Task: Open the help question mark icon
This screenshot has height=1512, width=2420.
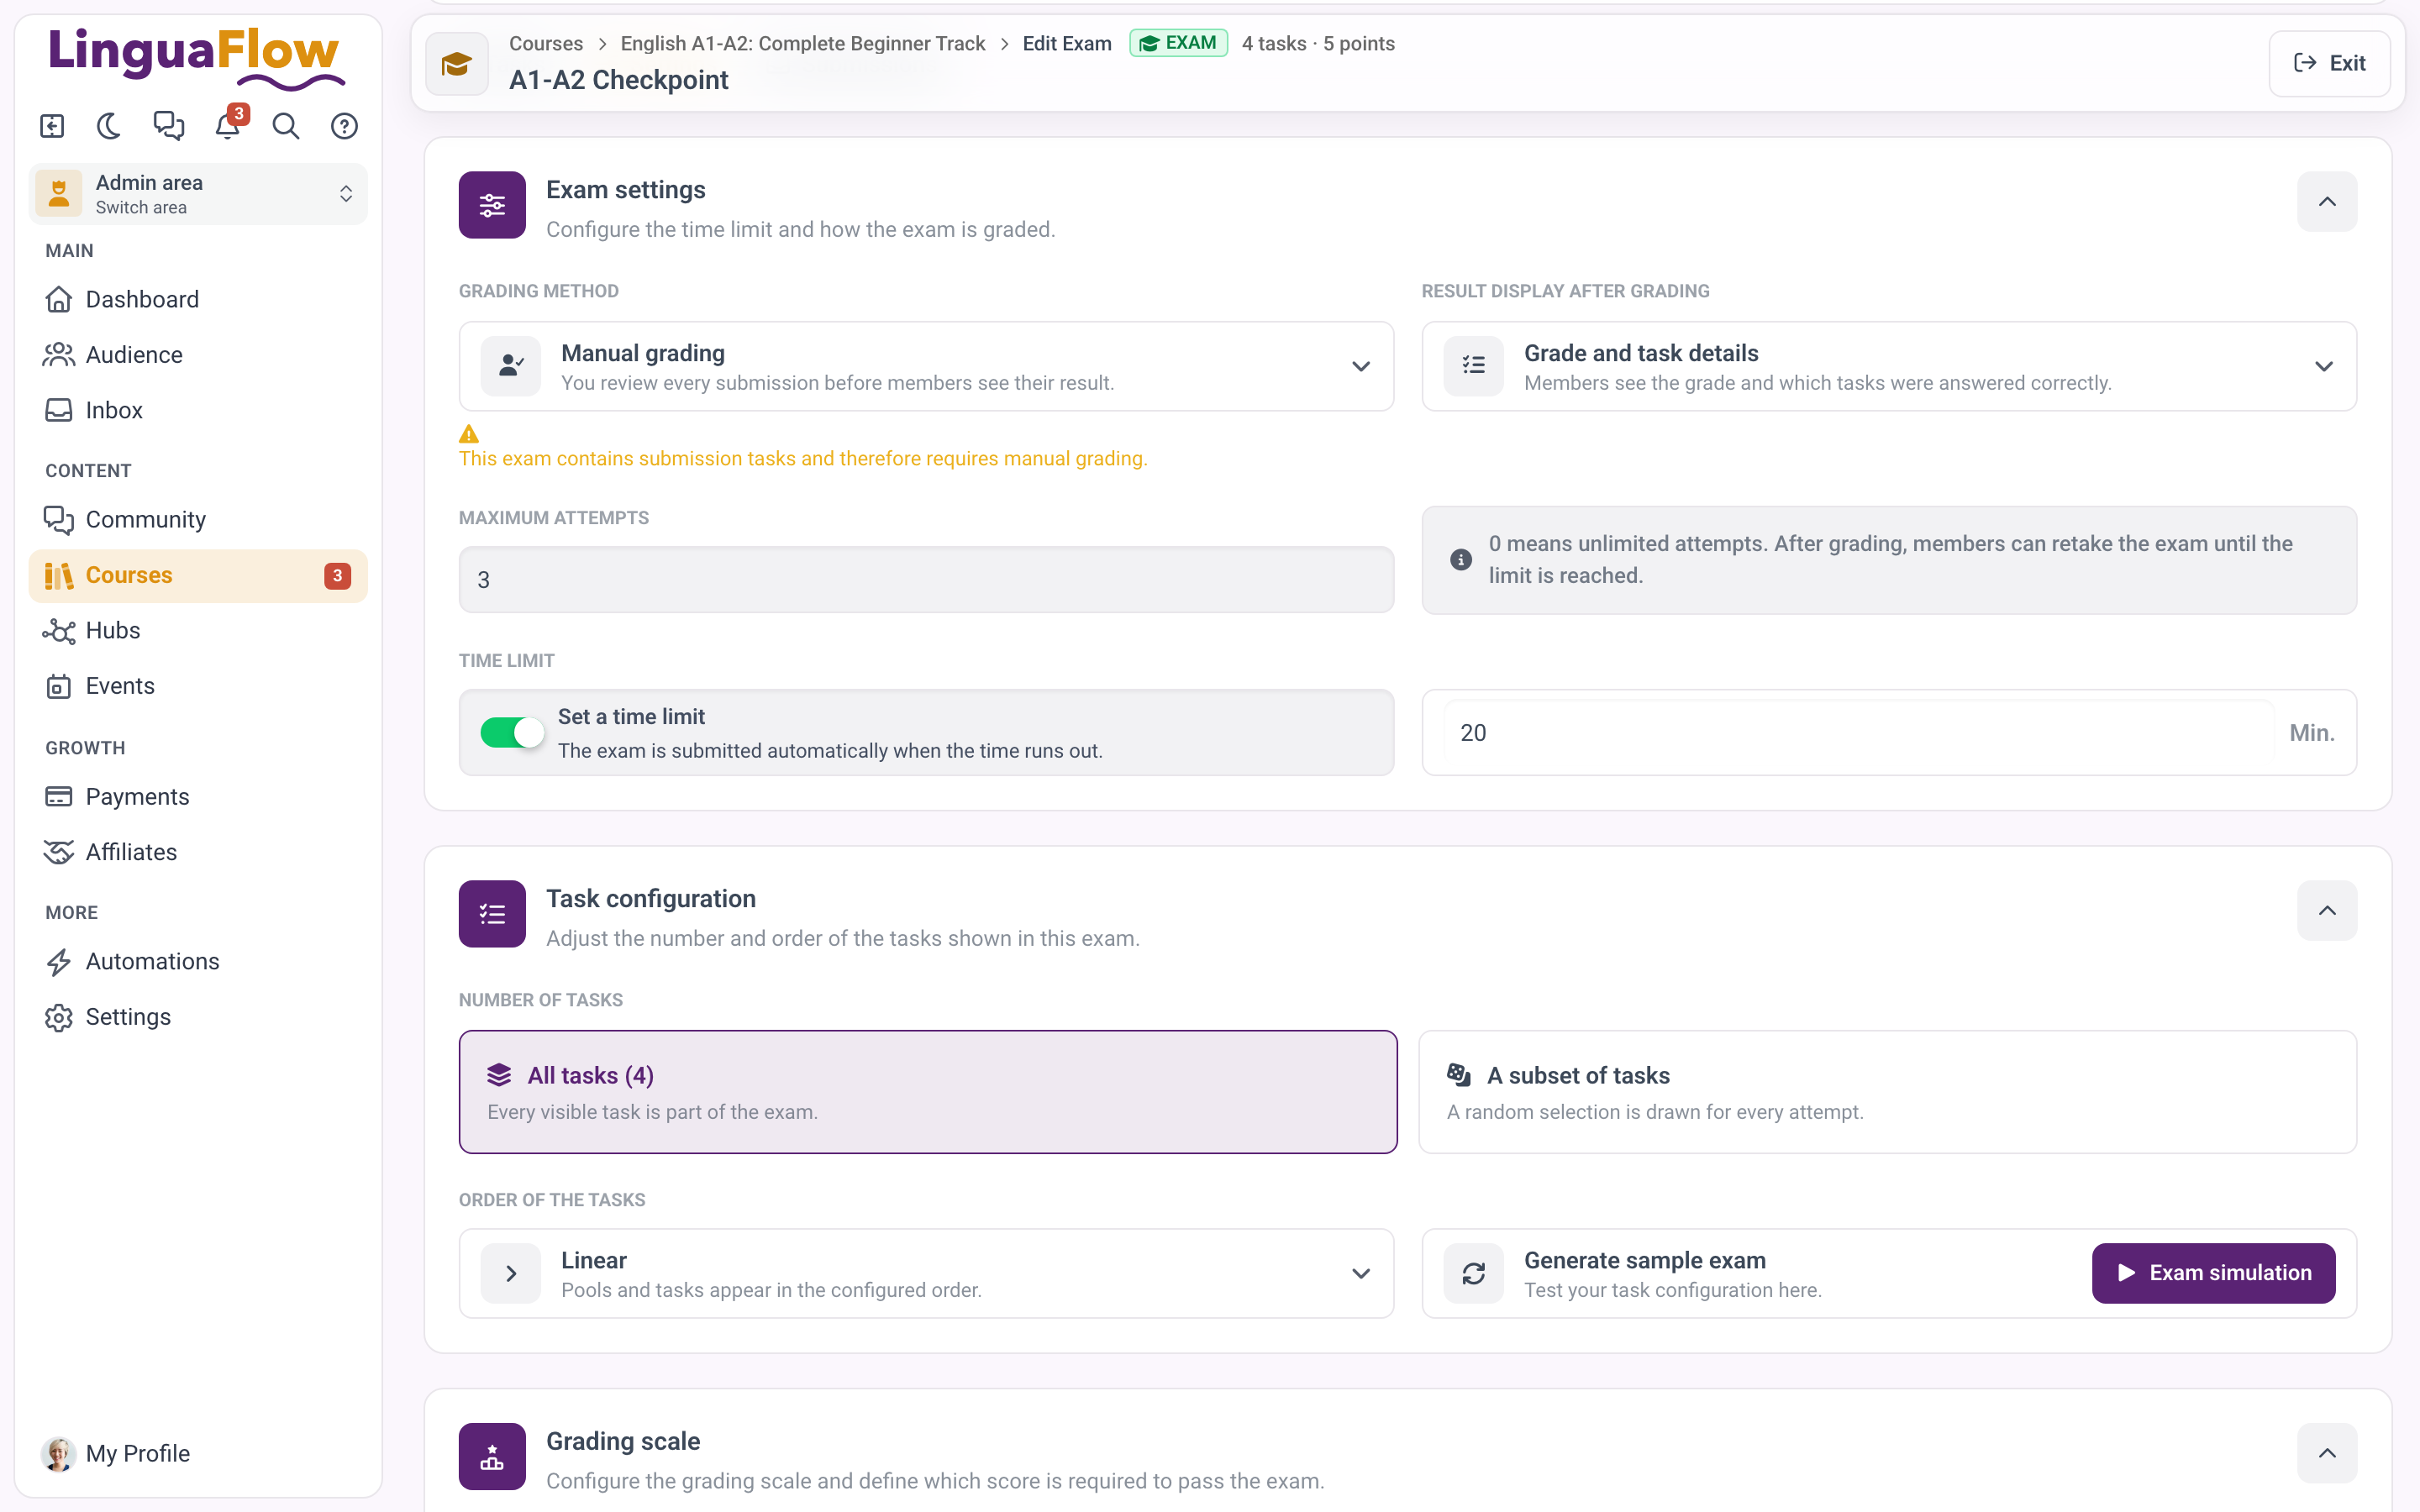Action: [344, 126]
